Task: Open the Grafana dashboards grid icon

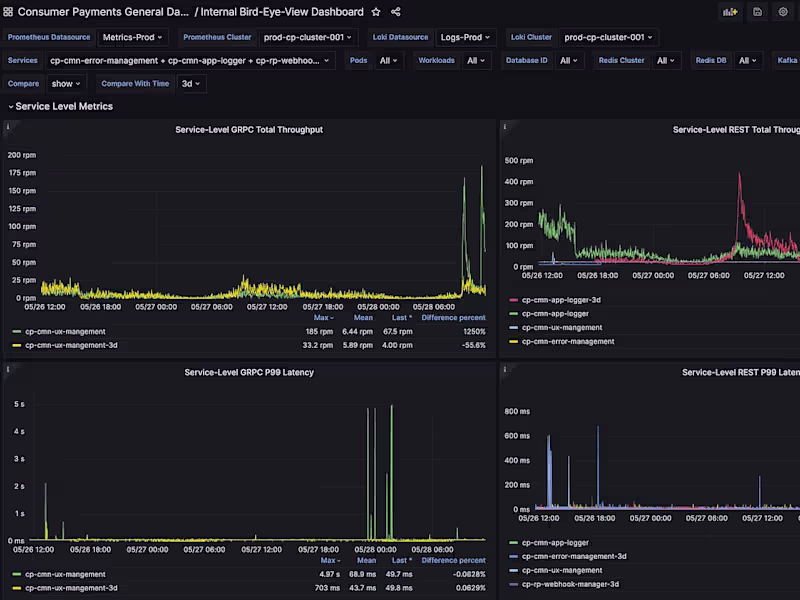Action: [8, 12]
